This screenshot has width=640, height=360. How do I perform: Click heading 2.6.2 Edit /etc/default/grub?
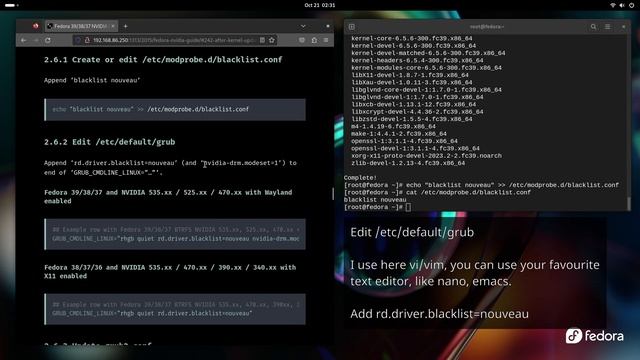click(x=109, y=142)
